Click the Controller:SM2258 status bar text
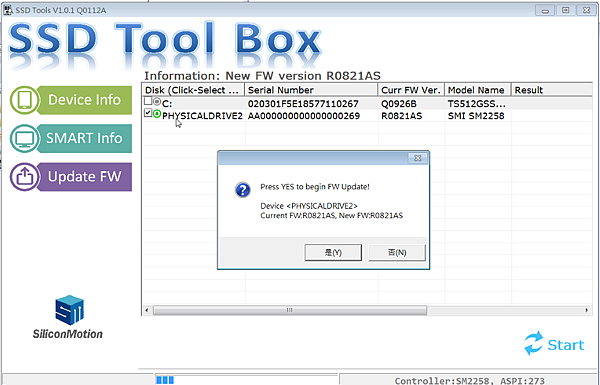The image size is (600, 385). point(469,381)
